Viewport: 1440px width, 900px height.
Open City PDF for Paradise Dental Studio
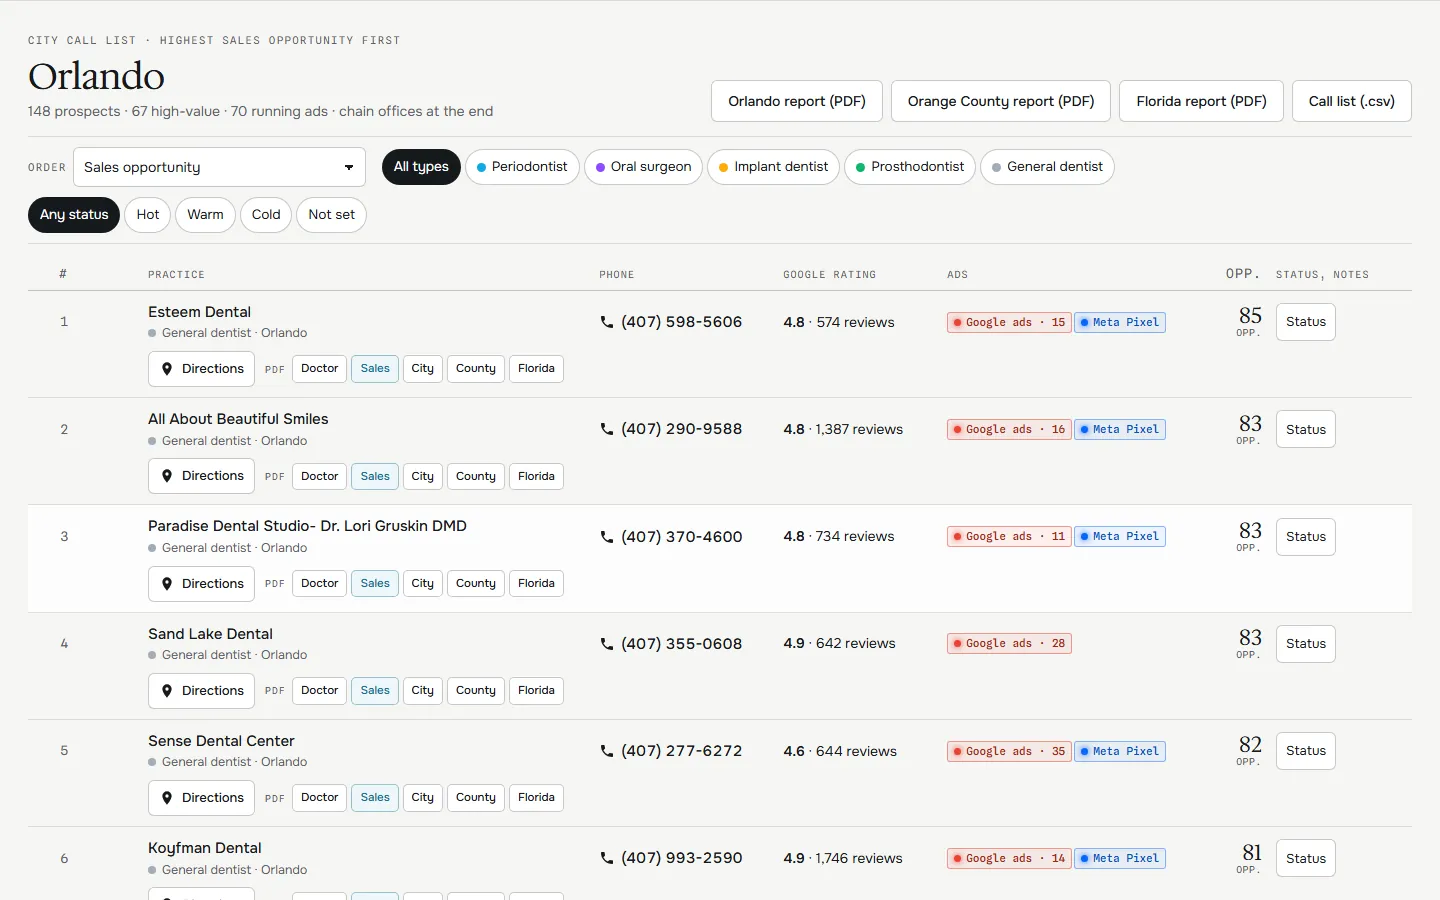point(423,584)
